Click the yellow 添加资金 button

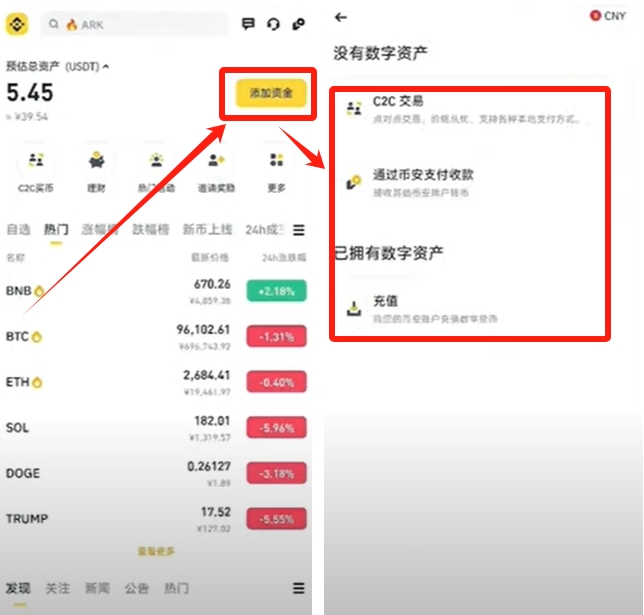[271, 93]
